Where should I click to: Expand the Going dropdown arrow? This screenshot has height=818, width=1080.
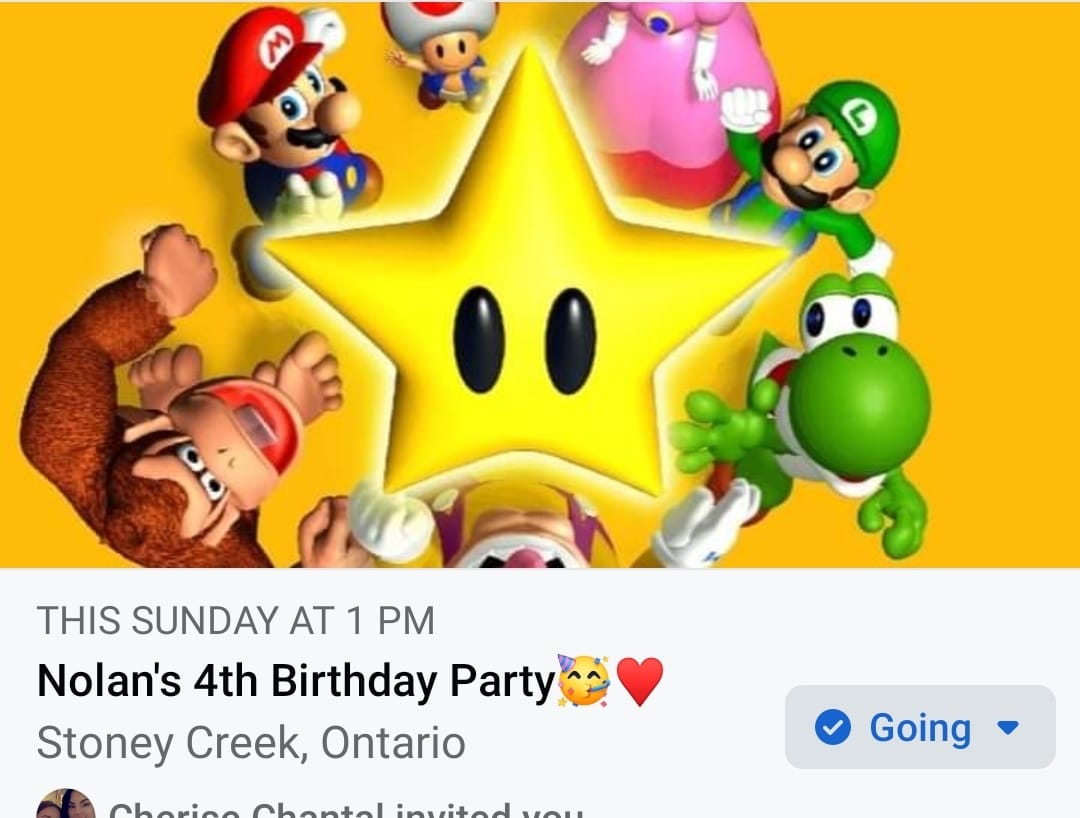click(1008, 727)
